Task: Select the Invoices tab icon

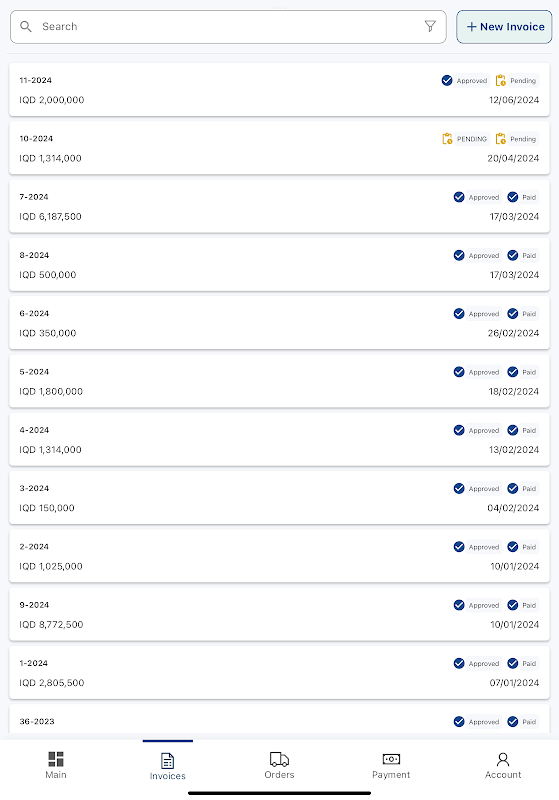Action: click(x=167, y=761)
